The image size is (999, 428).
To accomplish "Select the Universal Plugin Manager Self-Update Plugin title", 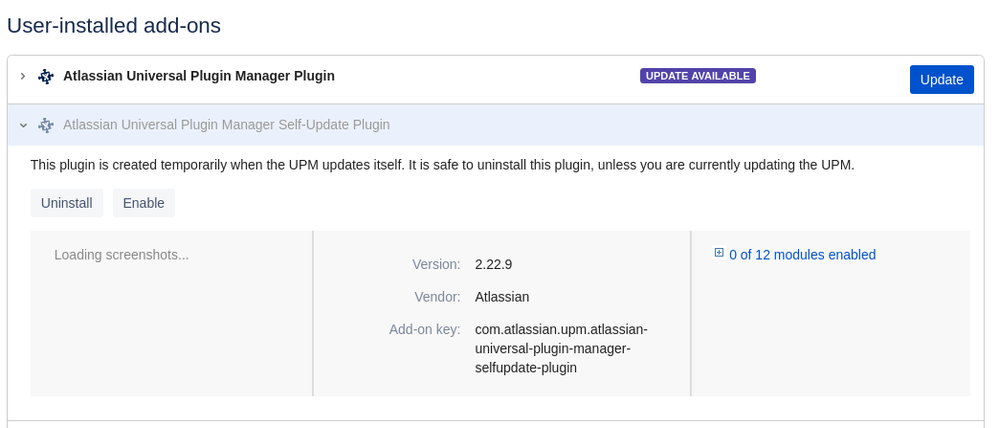I will click(226, 125).
